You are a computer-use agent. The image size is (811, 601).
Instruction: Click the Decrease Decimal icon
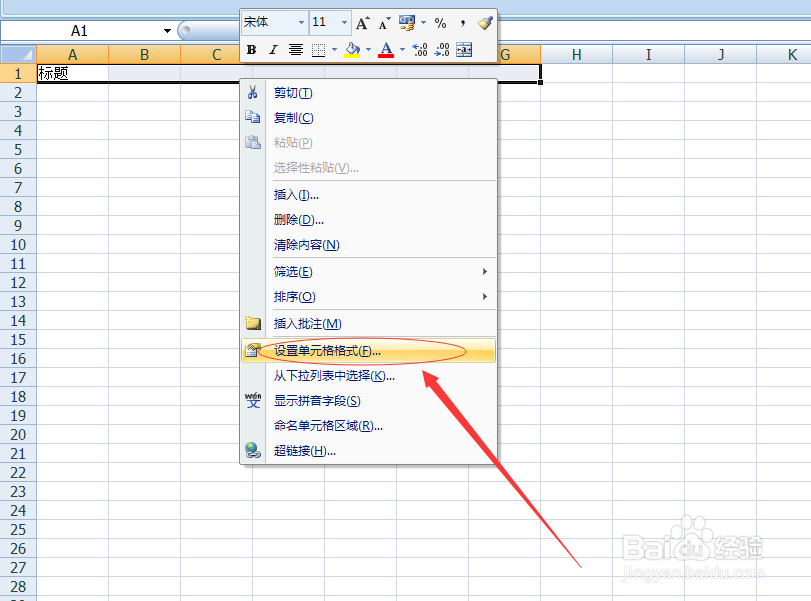(440, 49)
